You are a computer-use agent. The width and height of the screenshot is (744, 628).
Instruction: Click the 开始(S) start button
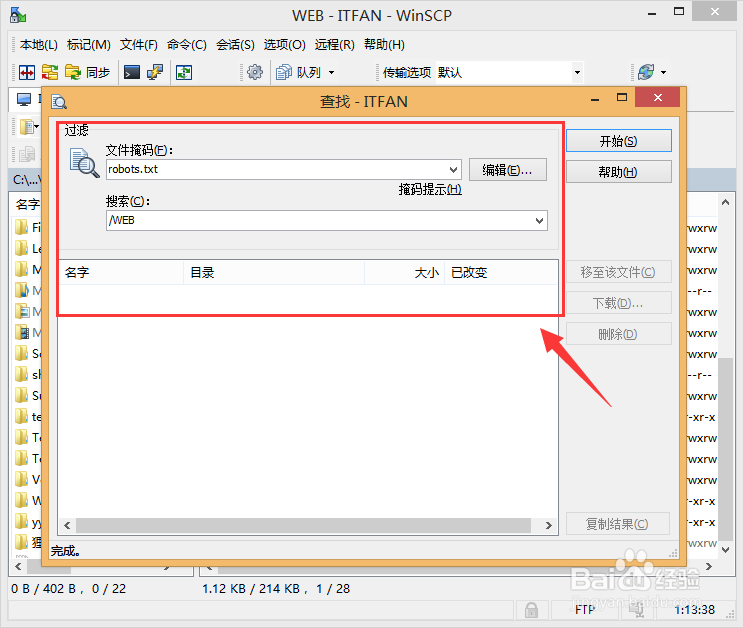coord(619,141)
